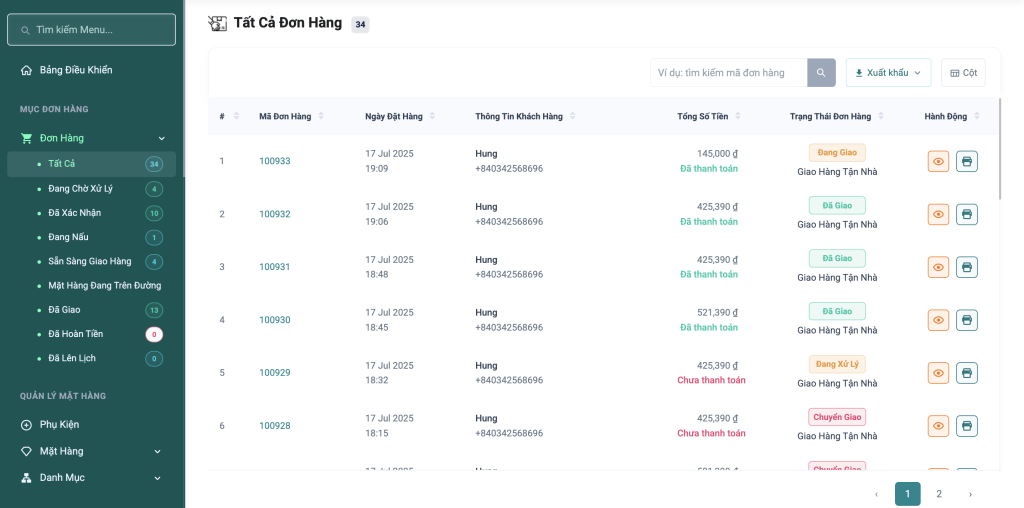This screenshot has width=1024, height=508.
Task: Click the magnifier search button
Action: click(821, 73)
